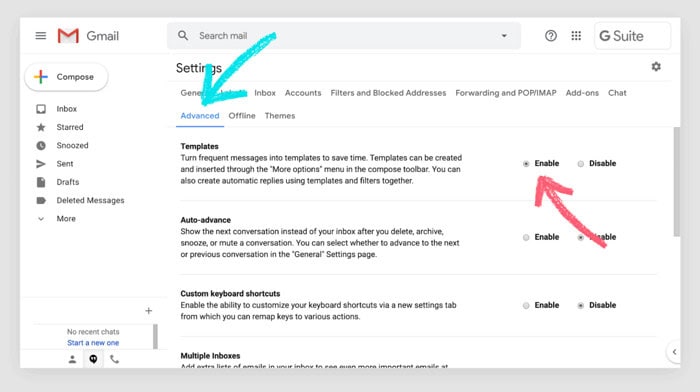
Task: Disable Templates radio button
Action: 580,164
